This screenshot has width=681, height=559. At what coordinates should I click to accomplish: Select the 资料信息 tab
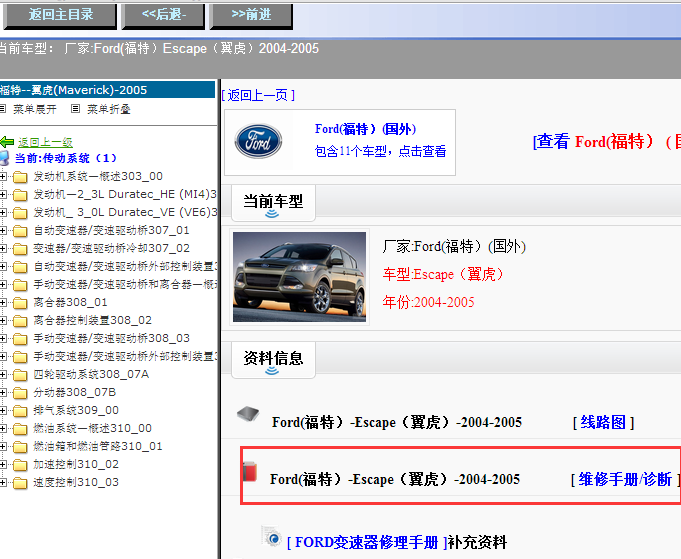(x=273, y=360)
